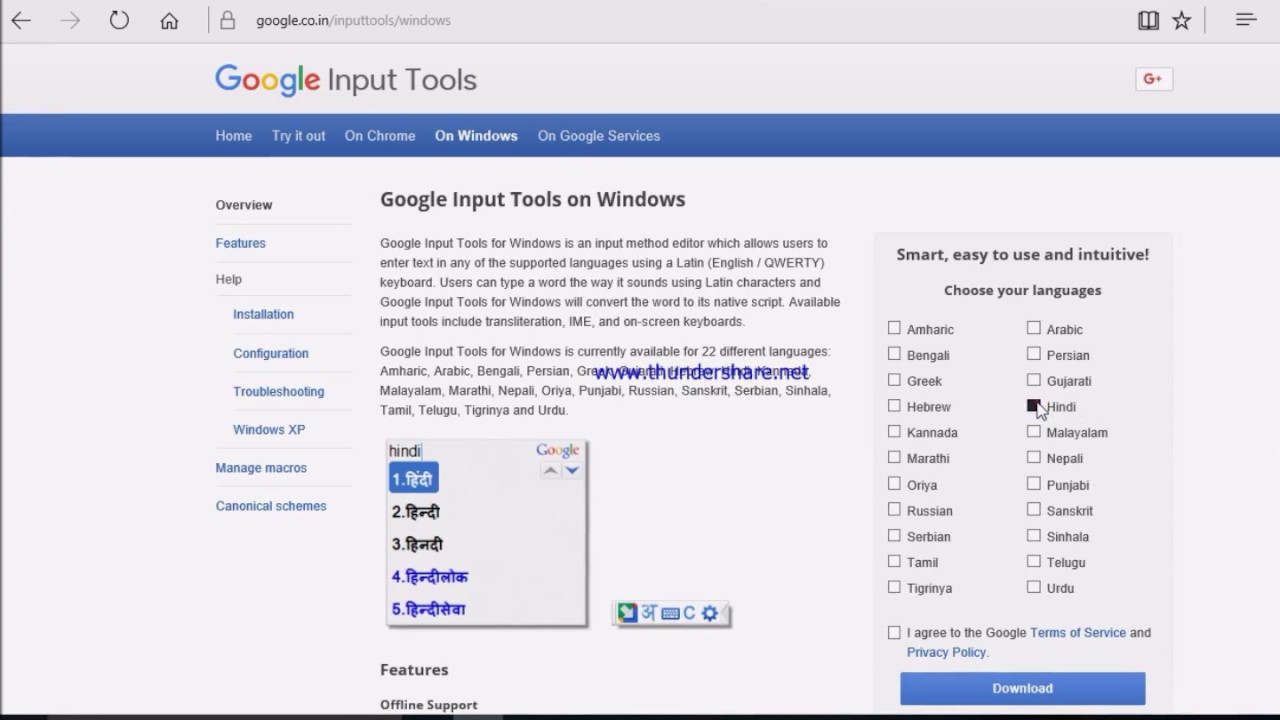
Task: Open Overview in the sidebar
Action: click(x=244, y=205)
